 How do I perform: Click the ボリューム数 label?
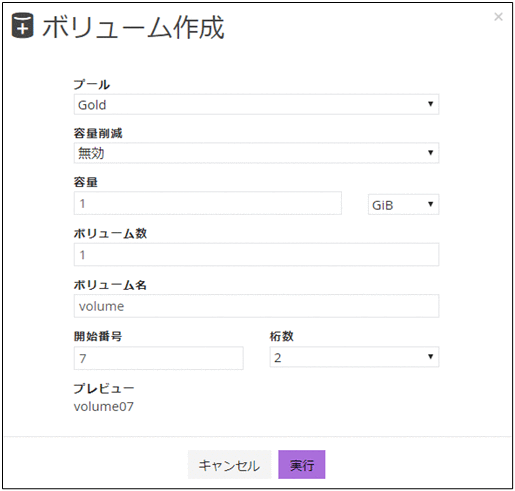[110, 233]
